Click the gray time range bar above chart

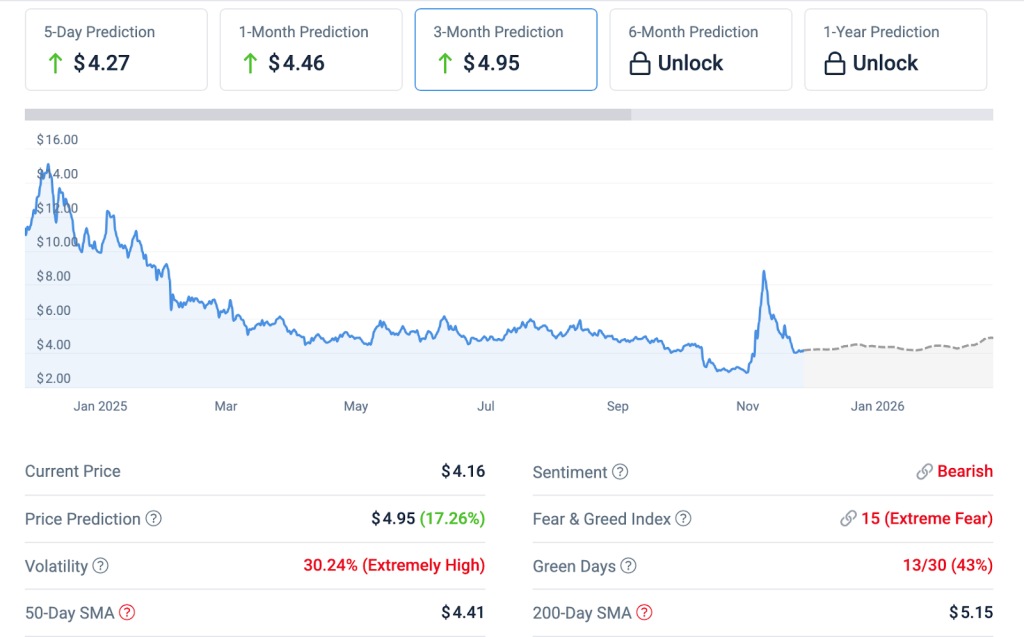coord(328,114)
